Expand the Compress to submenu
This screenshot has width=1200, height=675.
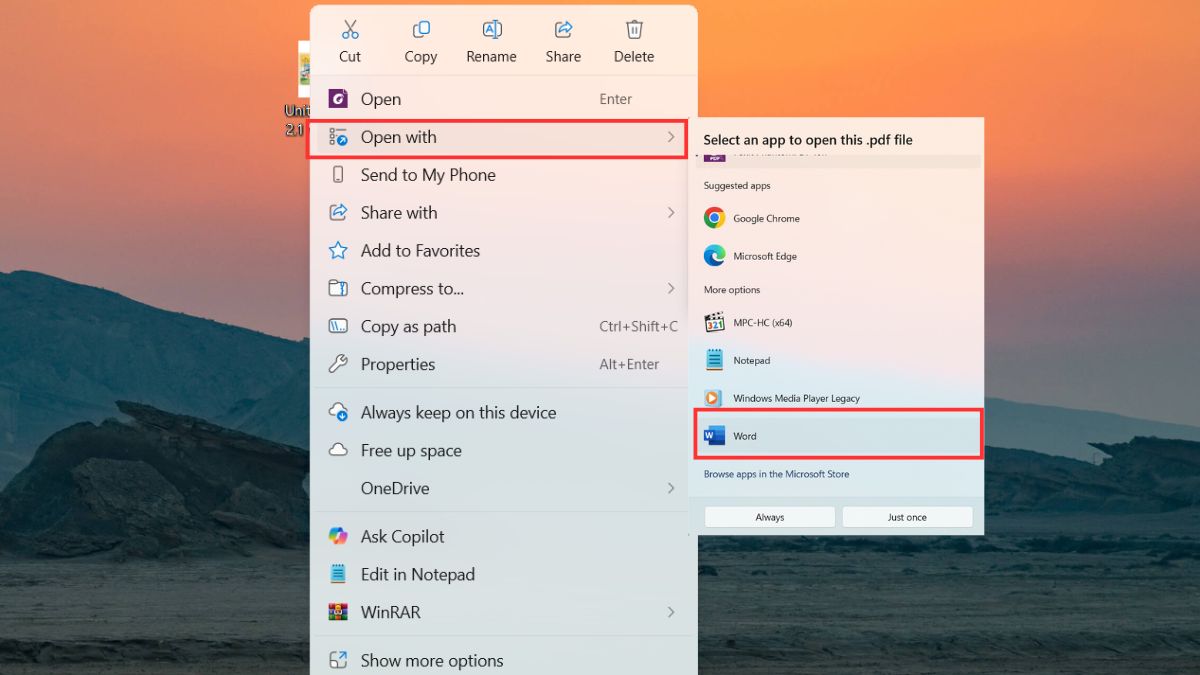(x=411, y=288)
